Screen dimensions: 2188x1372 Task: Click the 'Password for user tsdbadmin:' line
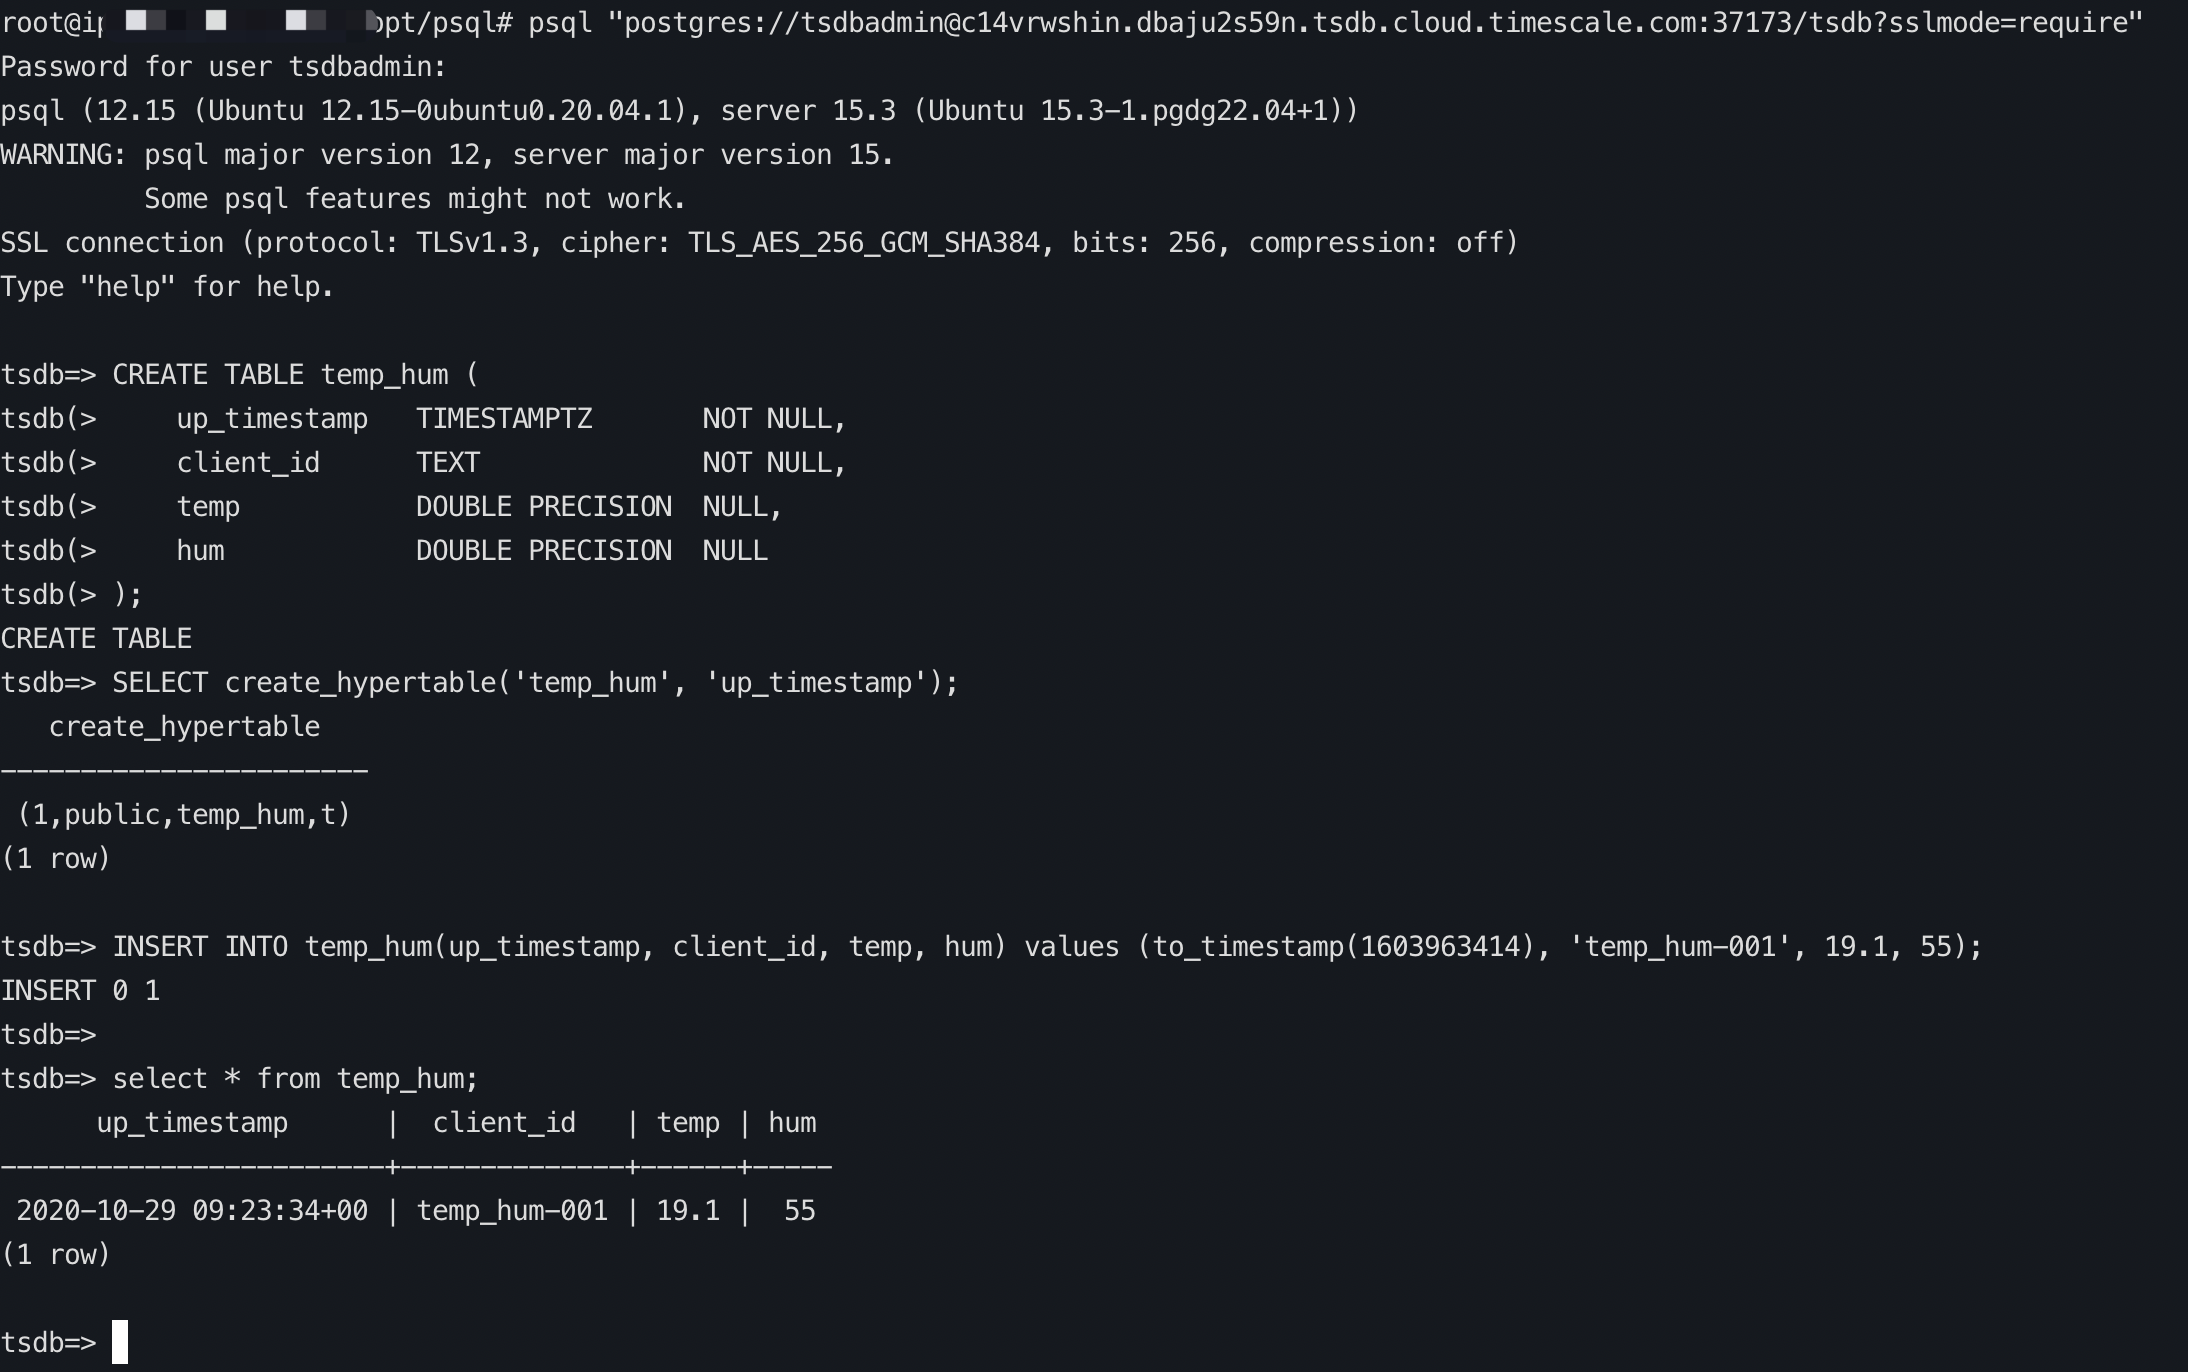223,67
